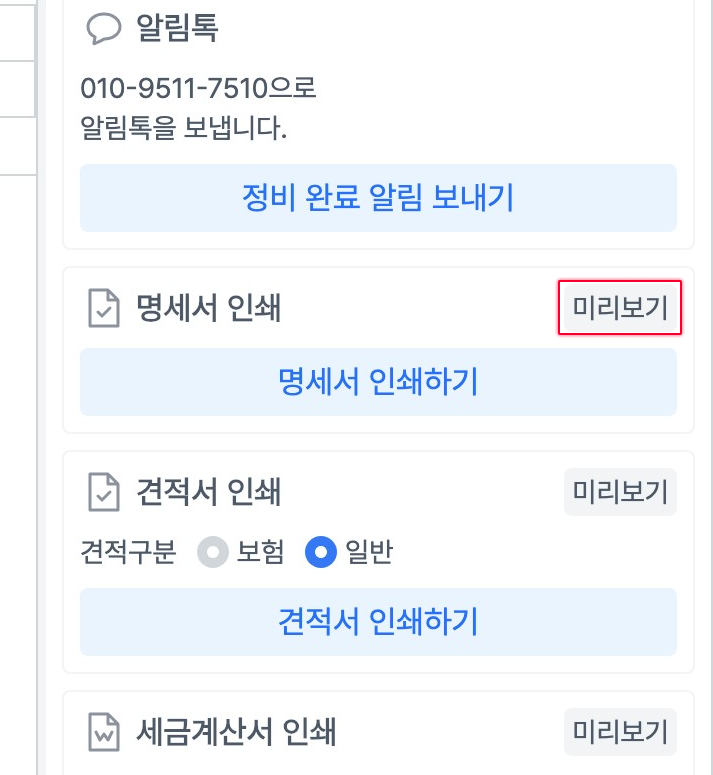Click the 알림톡 section heading
The image size is (713, 775).
(x=177, y=28)
